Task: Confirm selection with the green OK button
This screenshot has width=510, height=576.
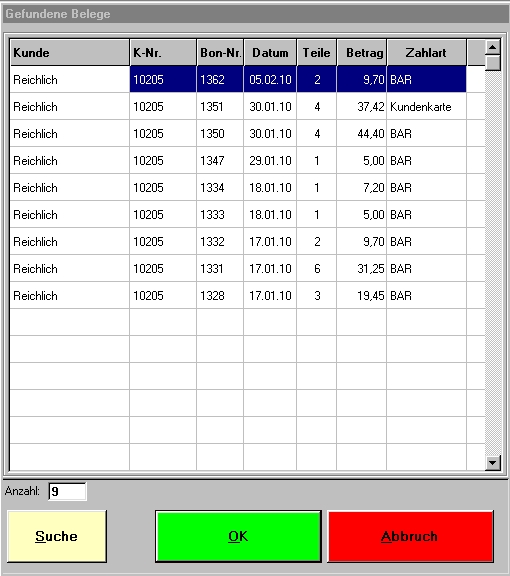Action: click(238, 536)
